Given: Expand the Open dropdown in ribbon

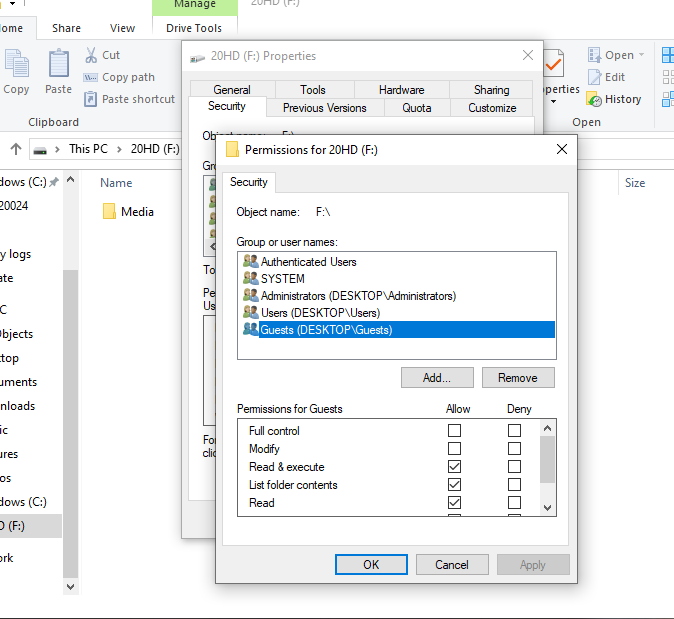Looking at the screenshot, I should tap(641, 55).
